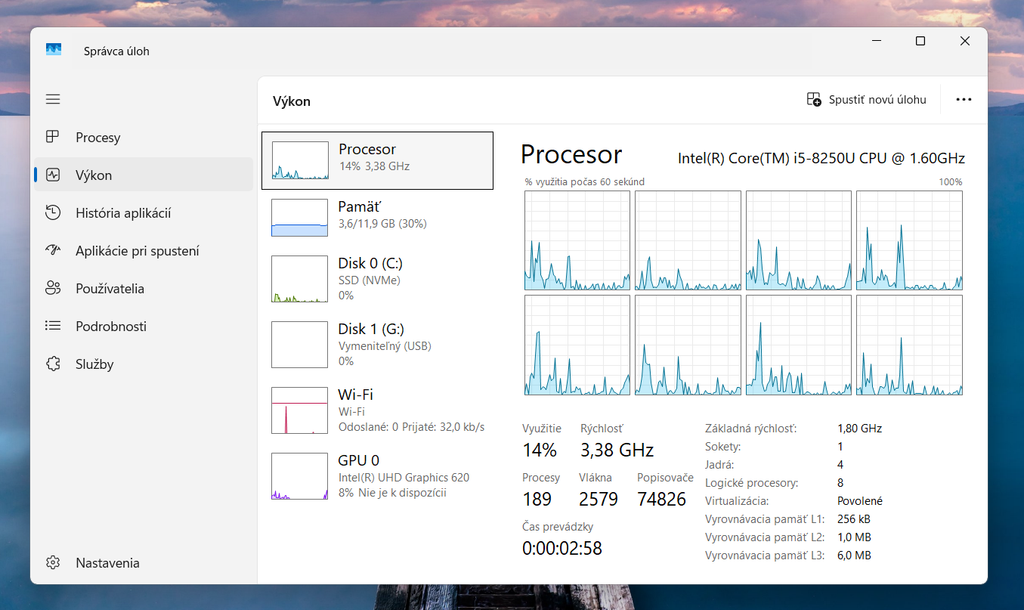Viewport: 1024px width, 610px height.
Task: Open Procesy page label
Action: pyautogui.click(x=98, y=137)
